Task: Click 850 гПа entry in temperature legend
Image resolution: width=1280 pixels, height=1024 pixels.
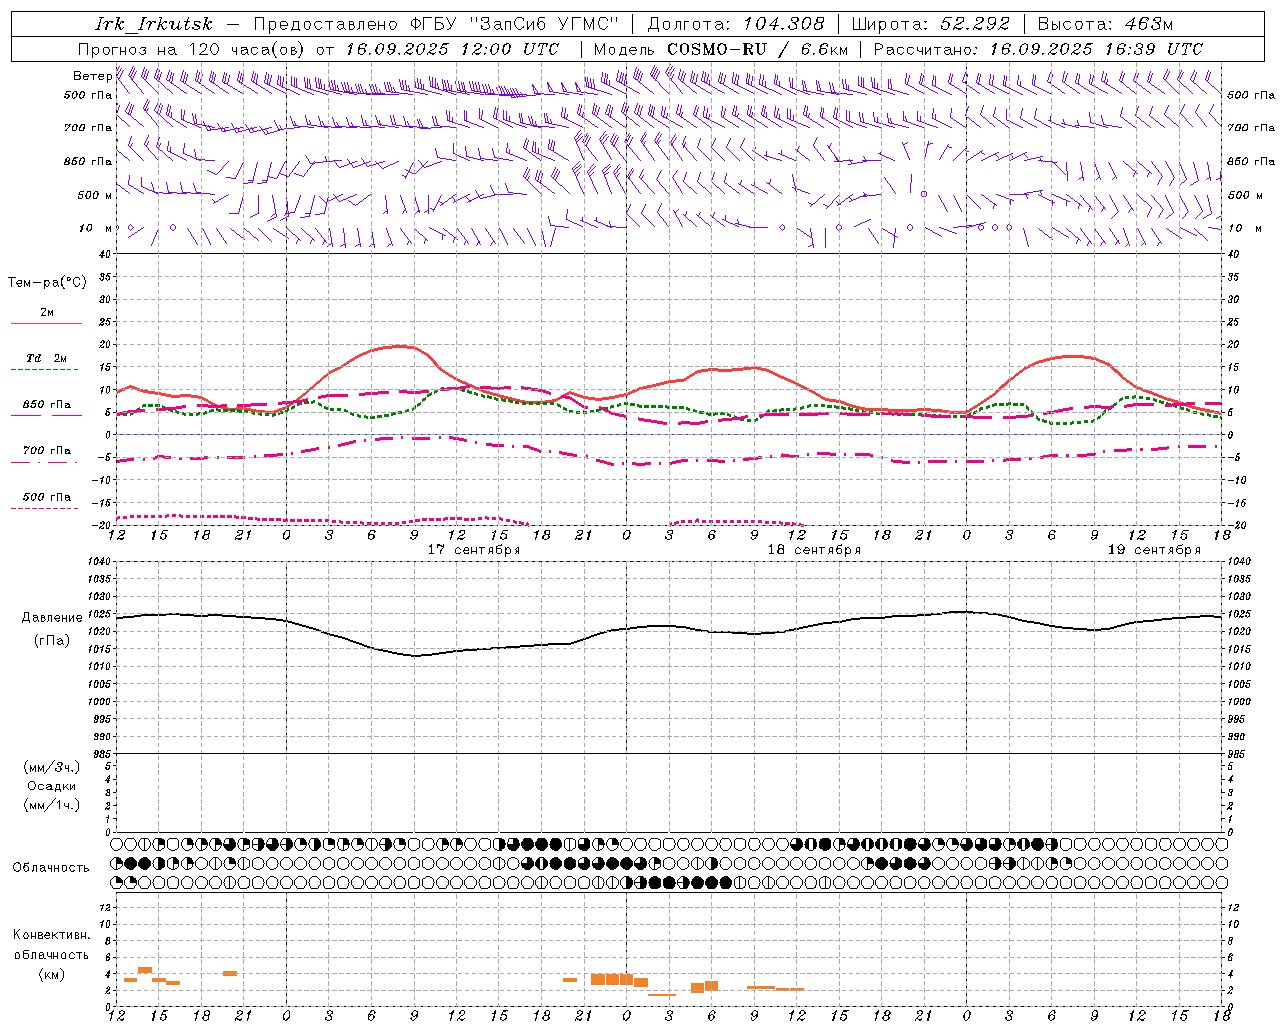Action: [47, 405]
